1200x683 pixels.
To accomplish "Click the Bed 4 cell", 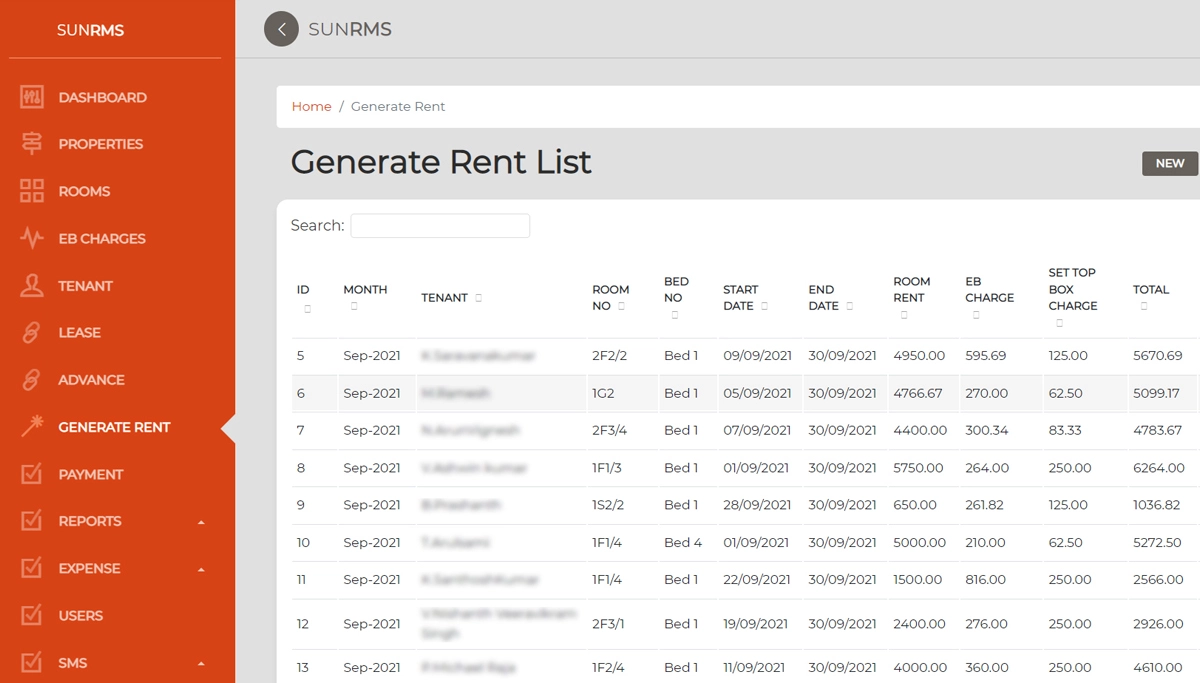I will point(683,542).
